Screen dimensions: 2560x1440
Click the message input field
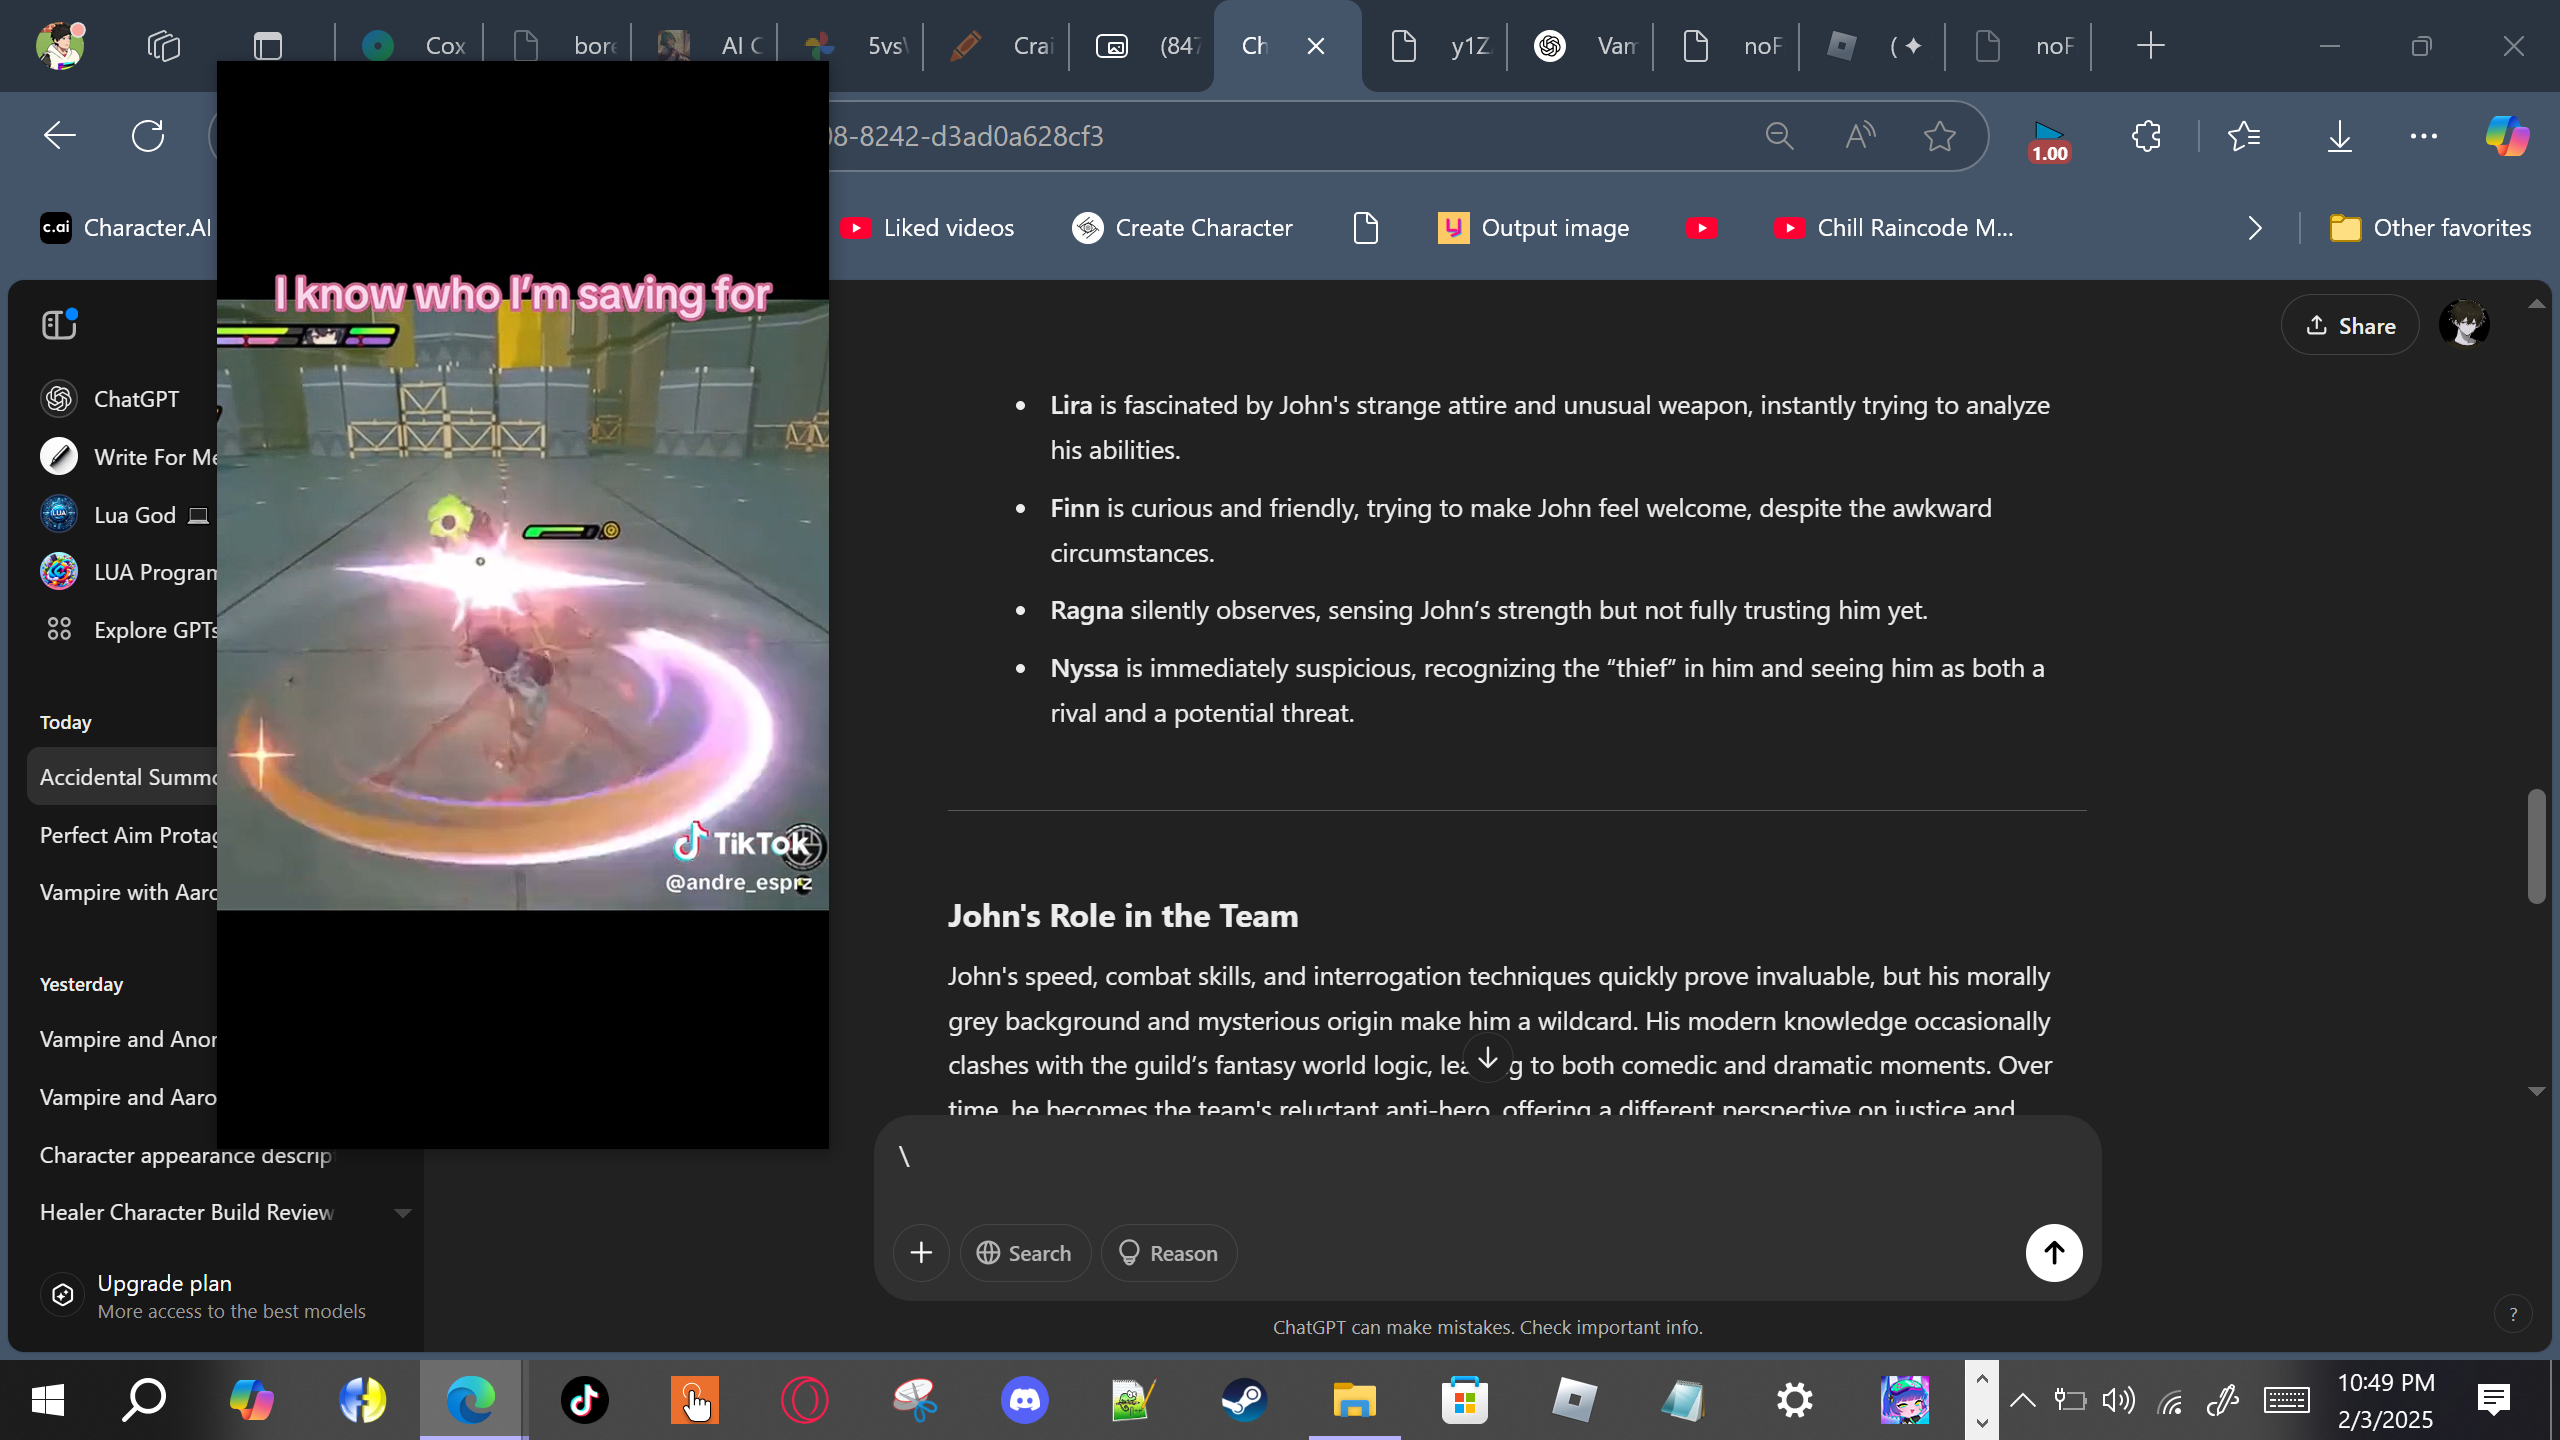click(1486, 1158)
